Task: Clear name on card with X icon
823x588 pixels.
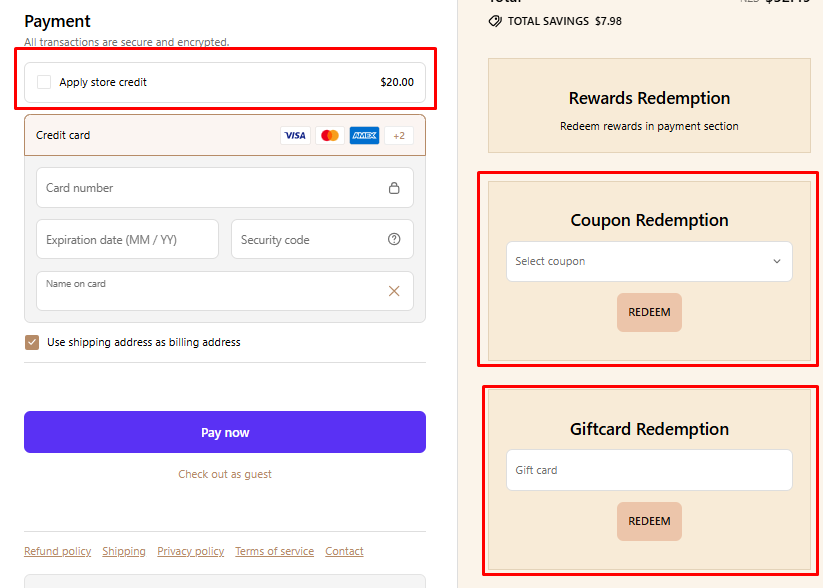Action: click(x=394, y=291)
